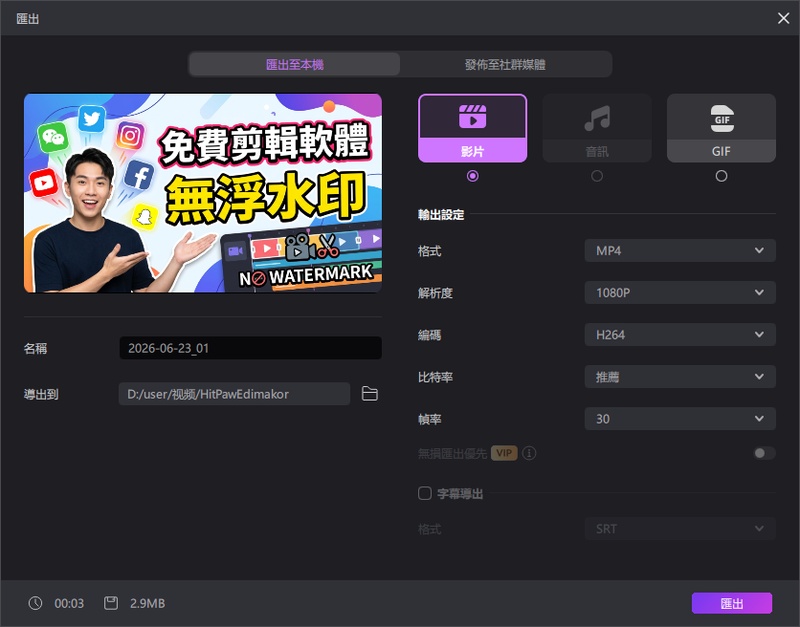Screen dimensions: 800x627
Task: Open the 比特率 推薦 dropdown
Action: point(680,377)
